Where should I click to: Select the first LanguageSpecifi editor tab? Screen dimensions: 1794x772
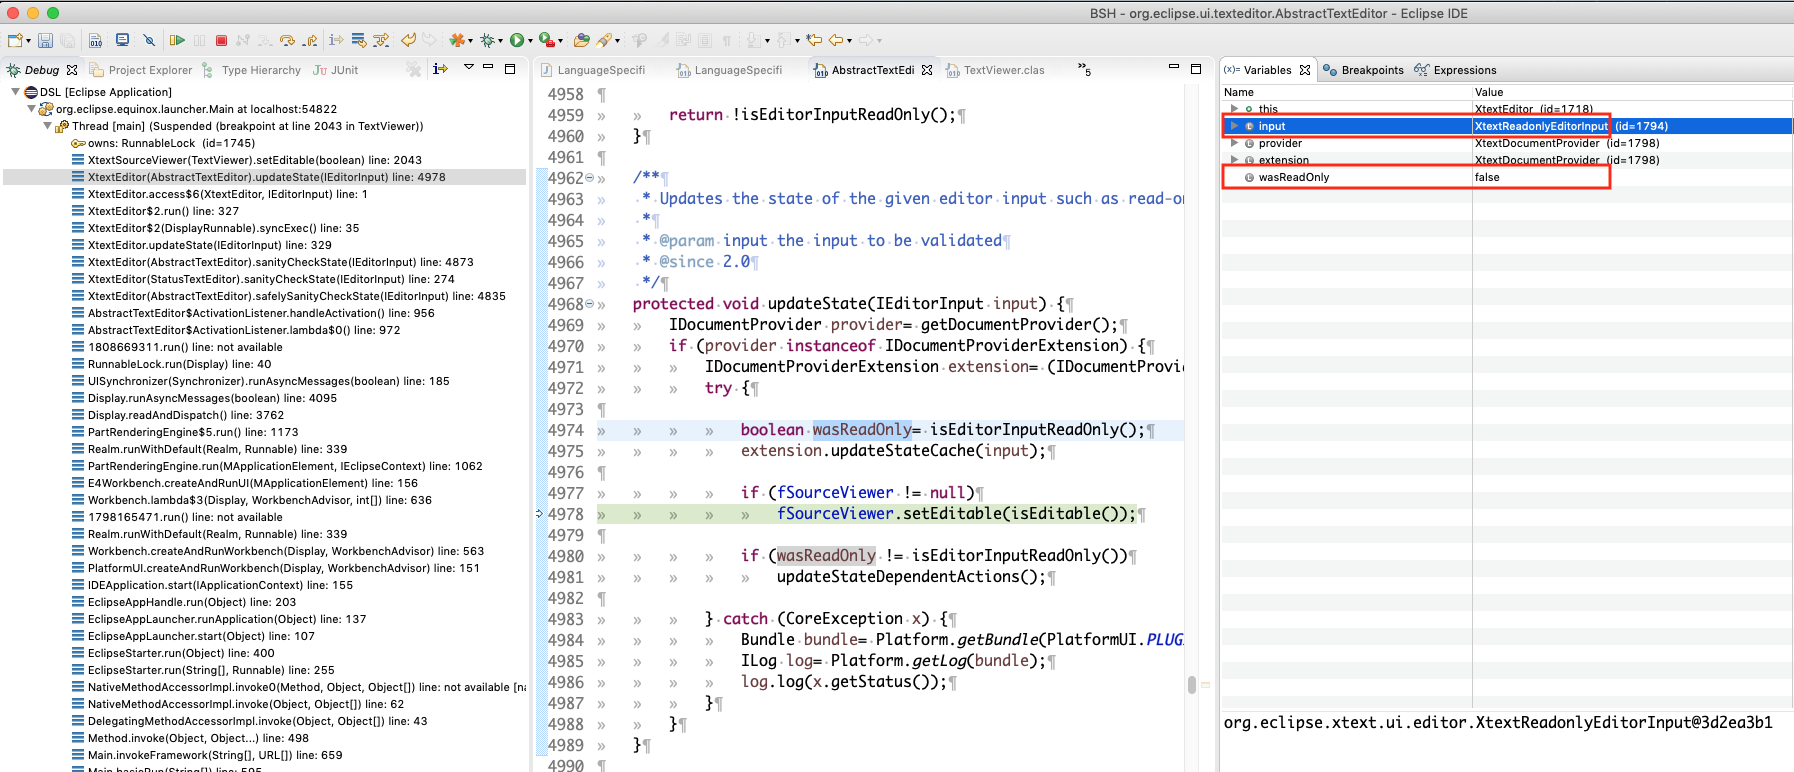tap(592, 70)
